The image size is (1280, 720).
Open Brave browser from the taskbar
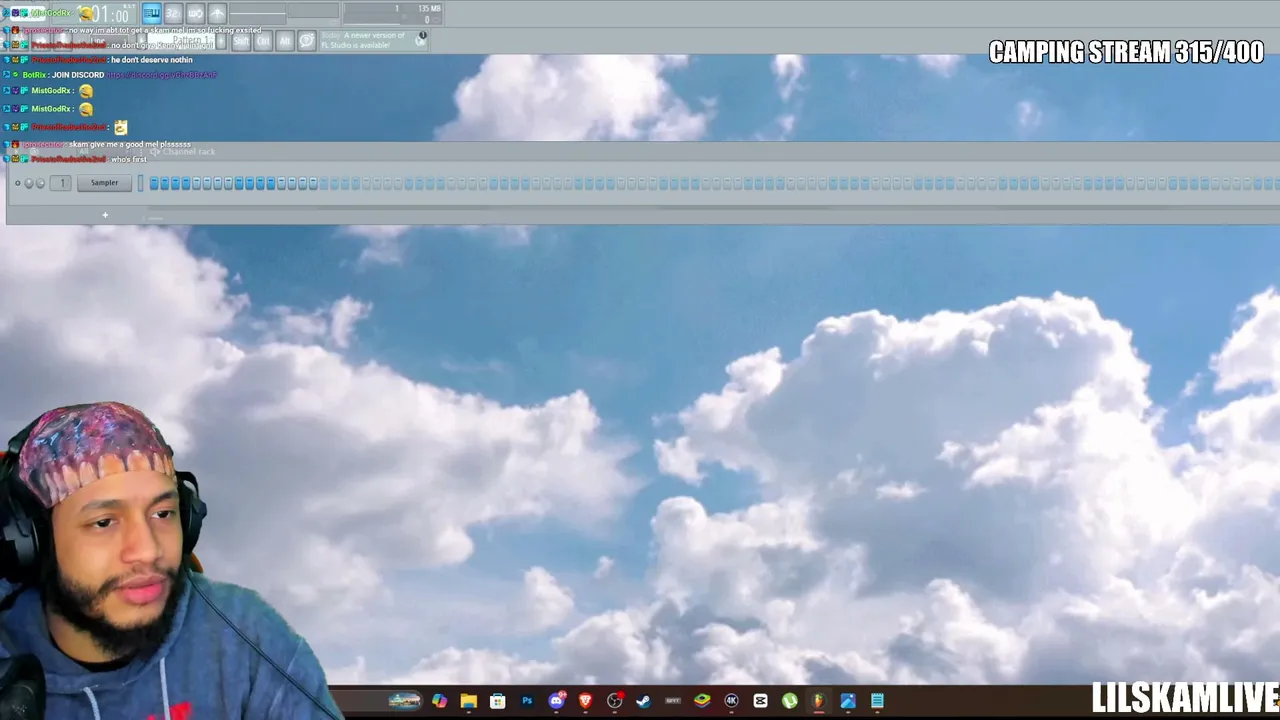tap(586, 701)
